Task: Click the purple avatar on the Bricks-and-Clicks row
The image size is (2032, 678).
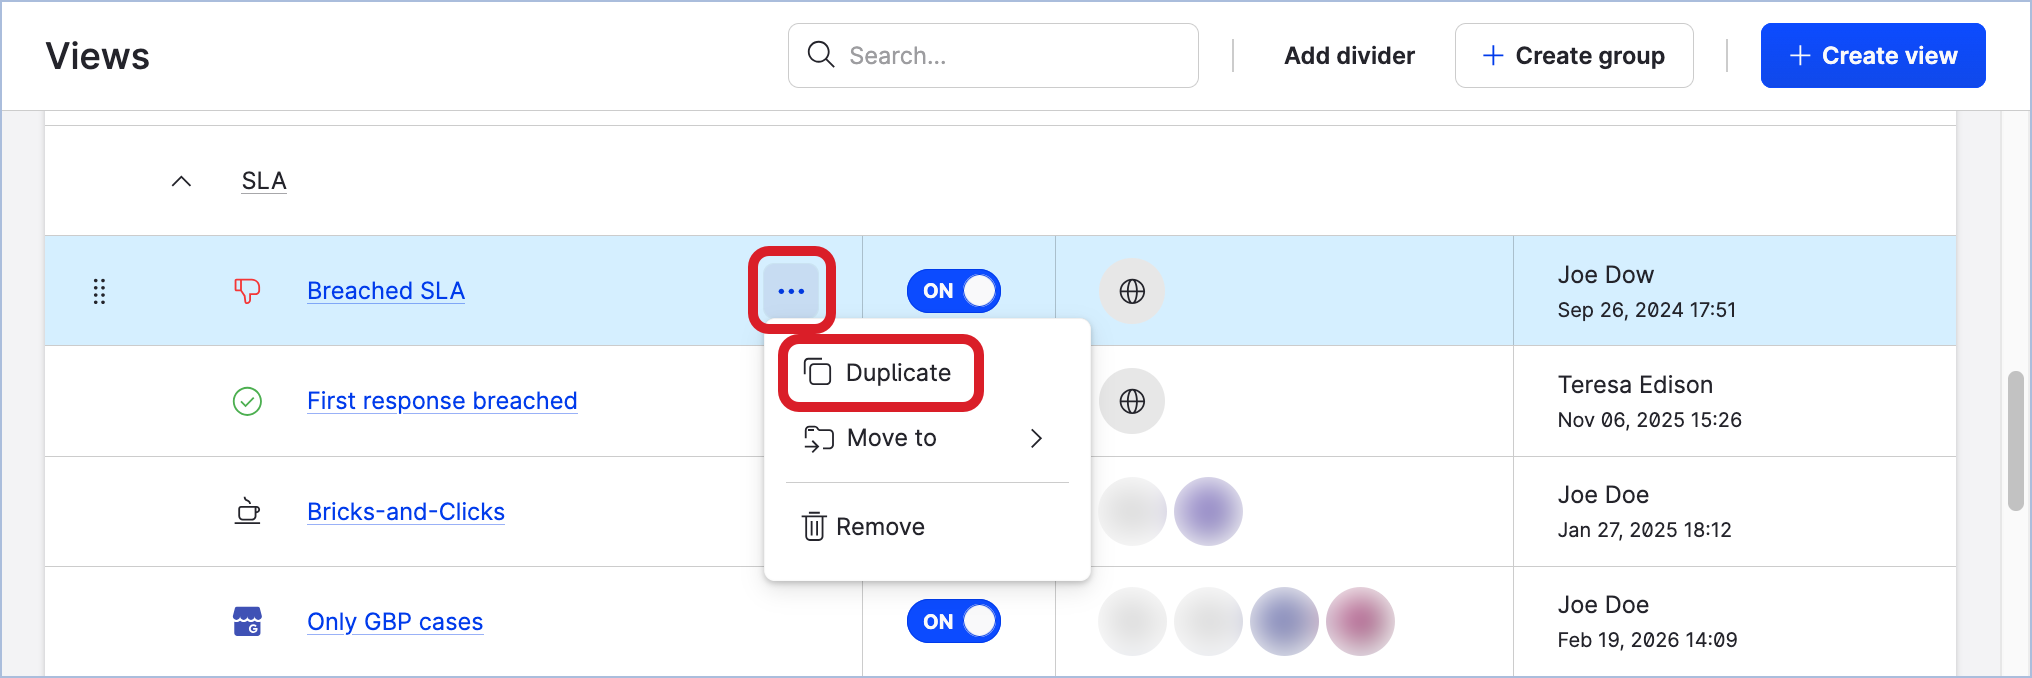Action: coord(1208,511)
